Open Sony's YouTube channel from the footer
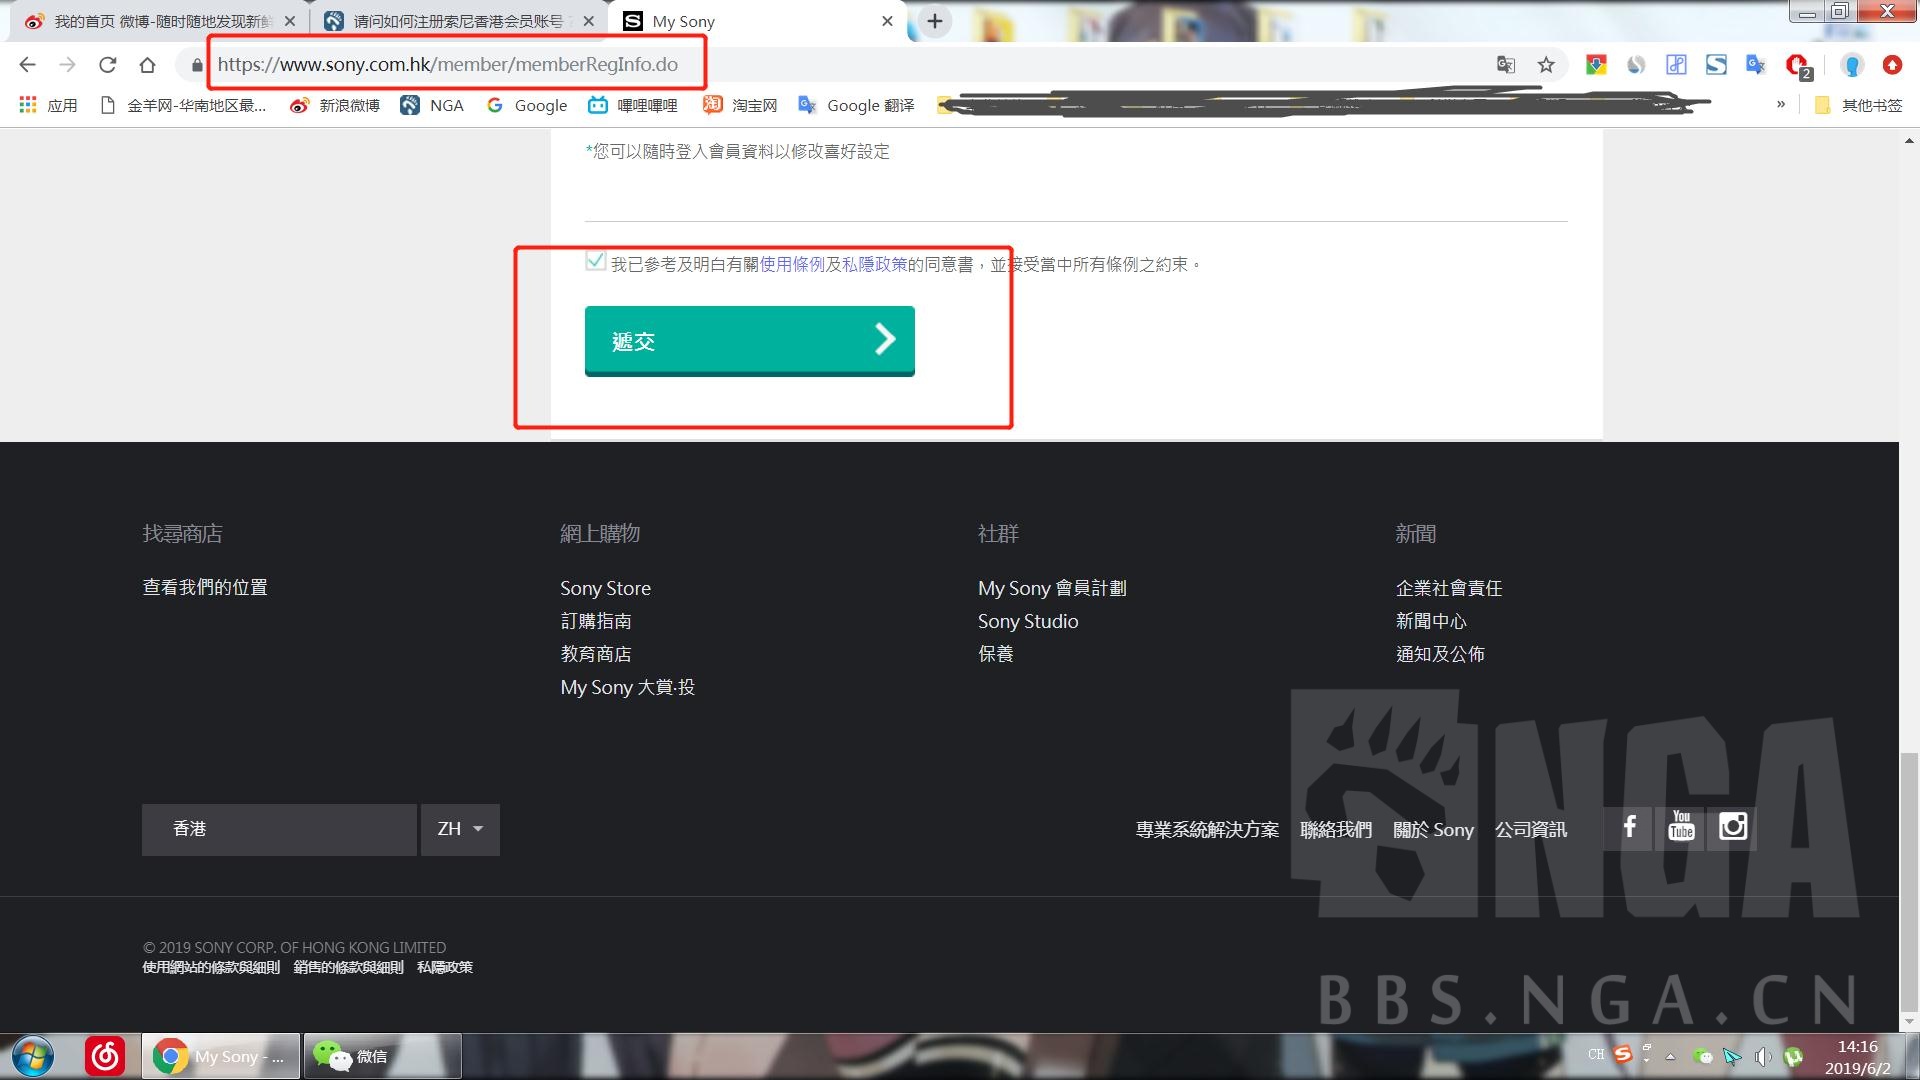 pyautogui.click(x=1680, y=828)
